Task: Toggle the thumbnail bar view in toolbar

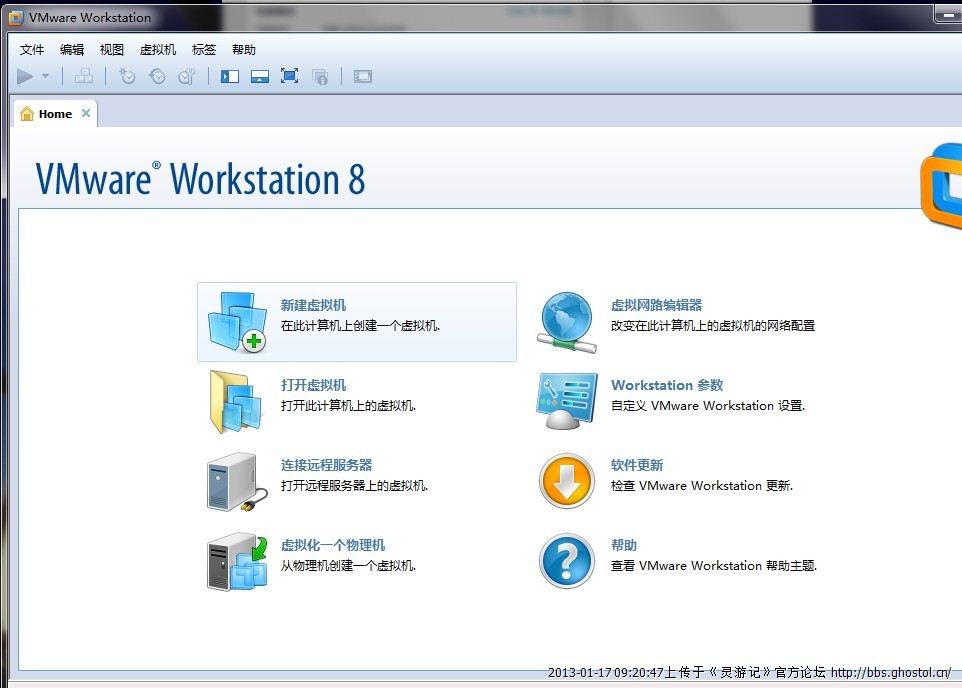Action: (260, 76)
